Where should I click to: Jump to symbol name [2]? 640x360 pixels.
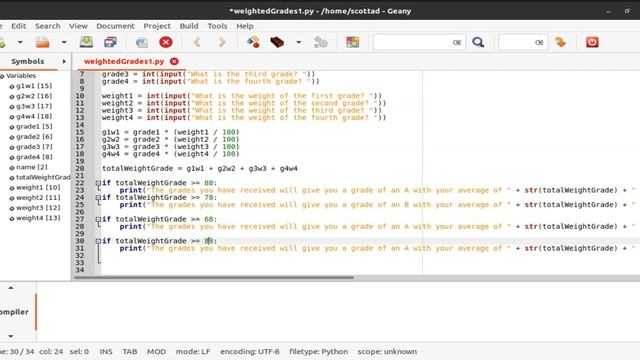tap(32, 167)
